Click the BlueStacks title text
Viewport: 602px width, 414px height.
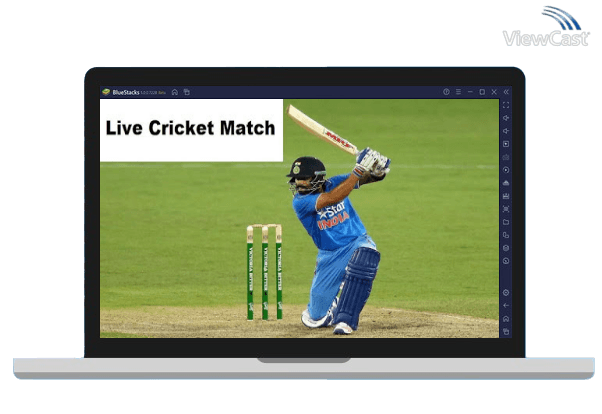pos(126,92)
